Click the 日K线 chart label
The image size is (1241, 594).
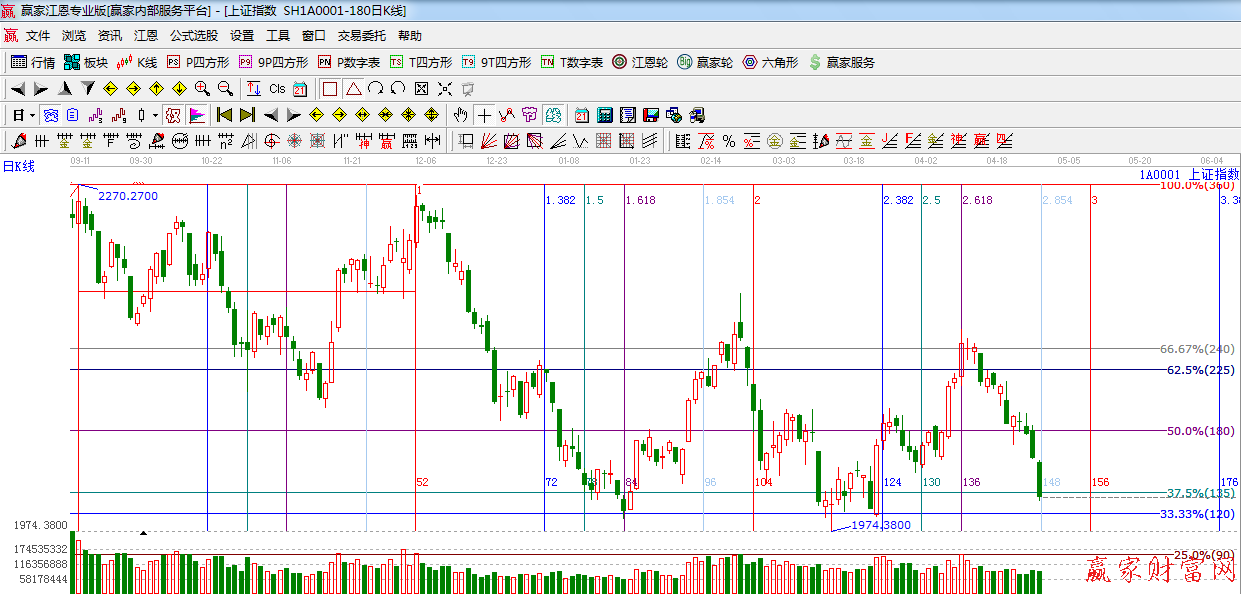[x=18, y=166]
